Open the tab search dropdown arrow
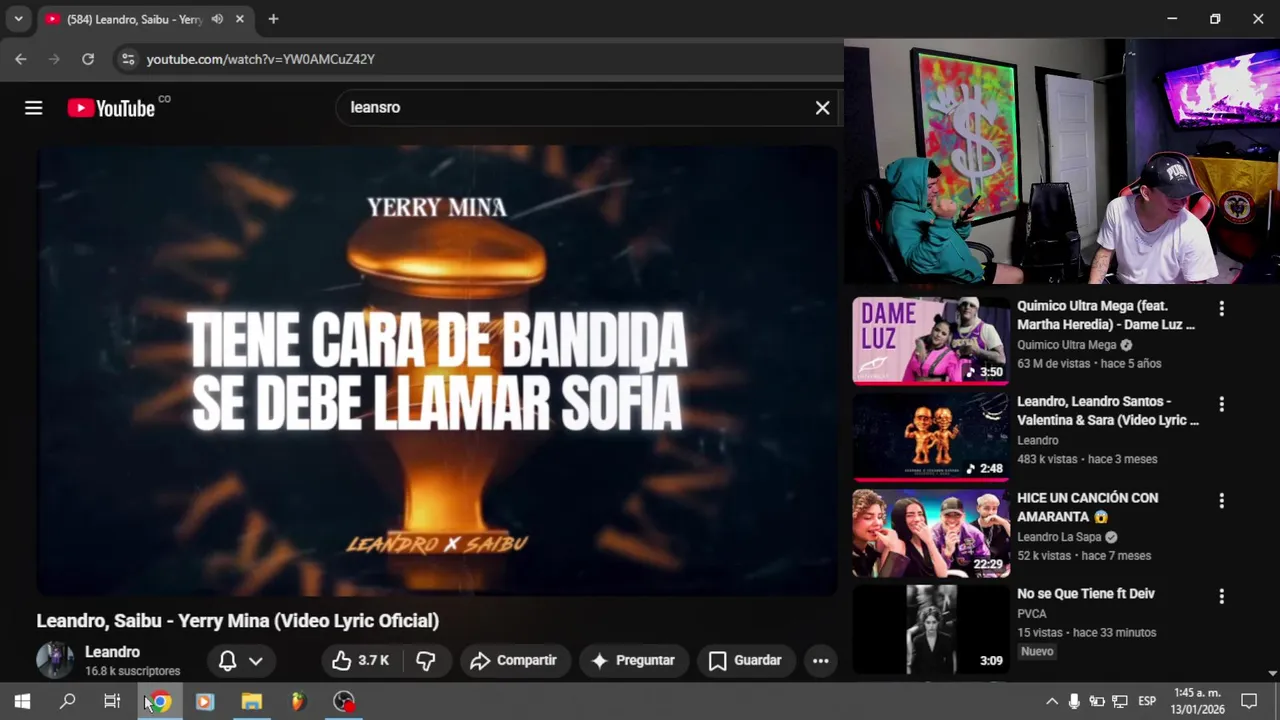The width and height of the screenshot is (1280, 720). point(18,19)
